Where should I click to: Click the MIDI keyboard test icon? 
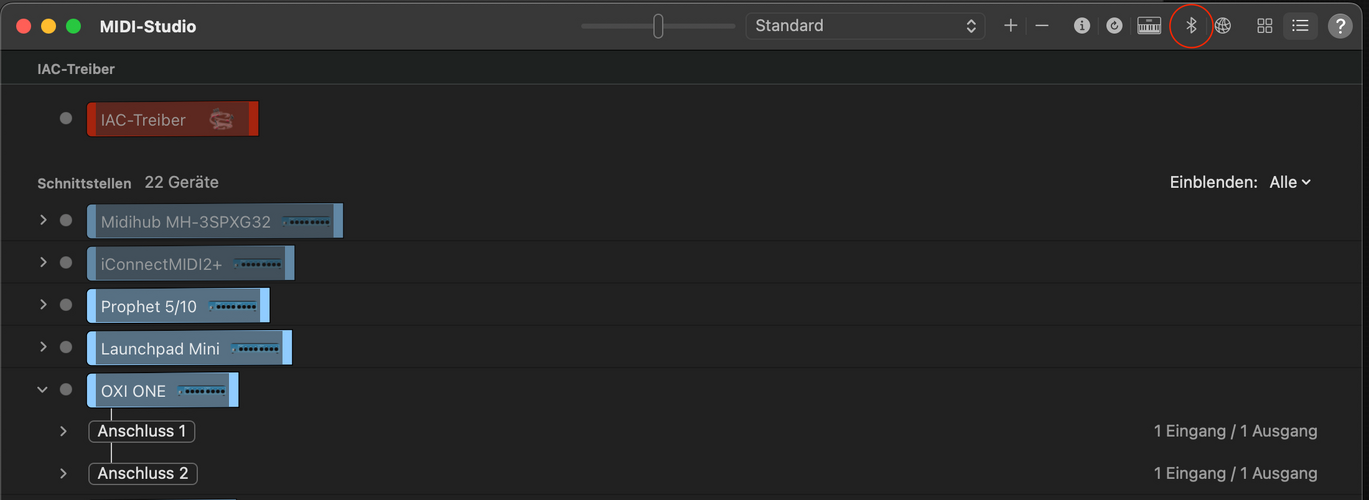[1149, 26]
